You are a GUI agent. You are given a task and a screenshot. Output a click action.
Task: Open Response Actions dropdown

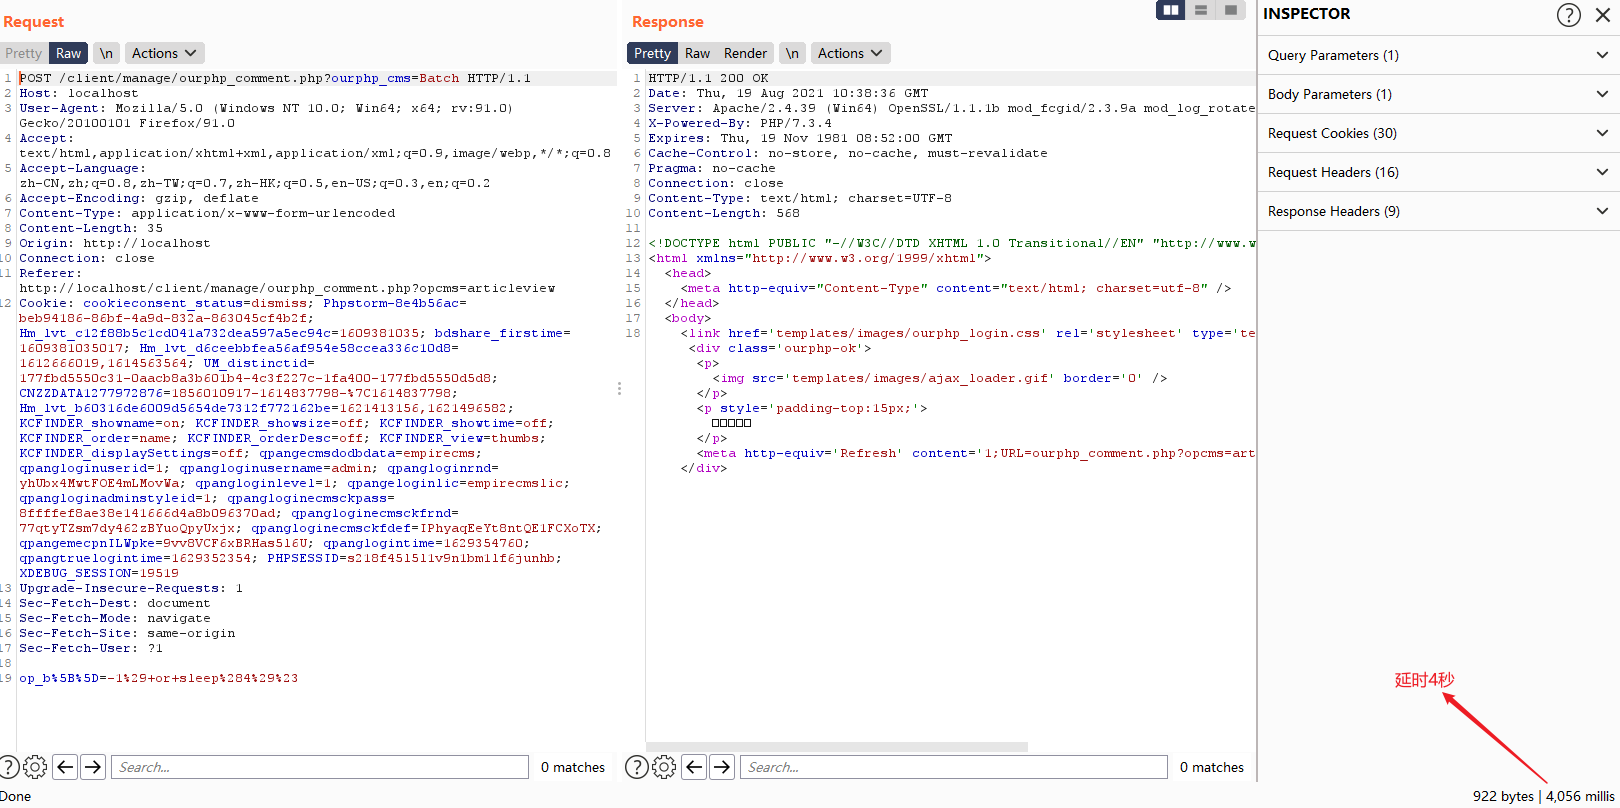(850, 53)
